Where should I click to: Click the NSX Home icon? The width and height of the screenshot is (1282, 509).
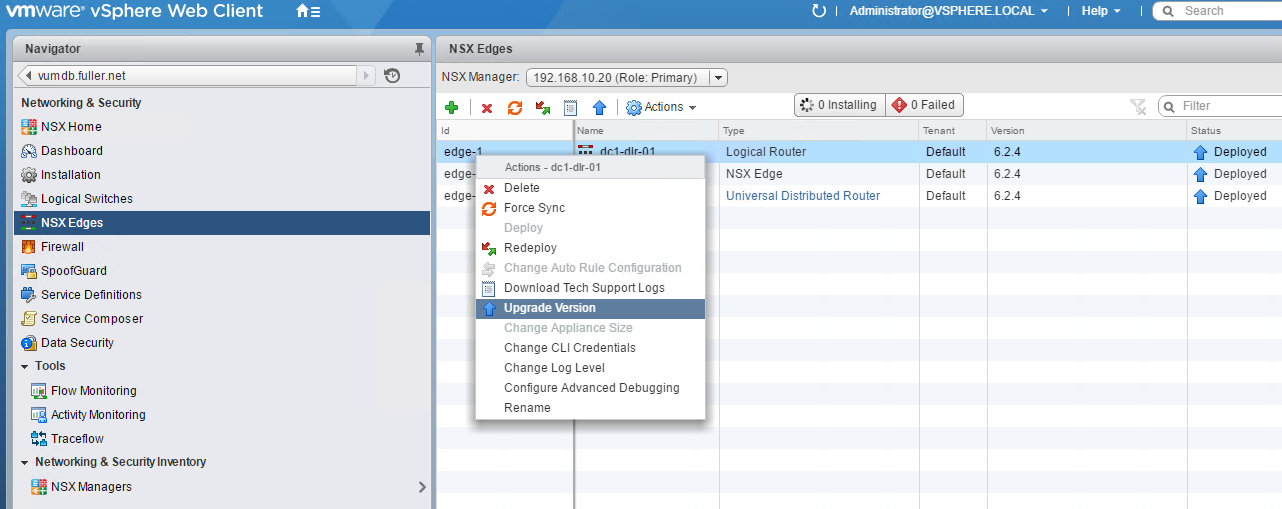tap(29, 127)
